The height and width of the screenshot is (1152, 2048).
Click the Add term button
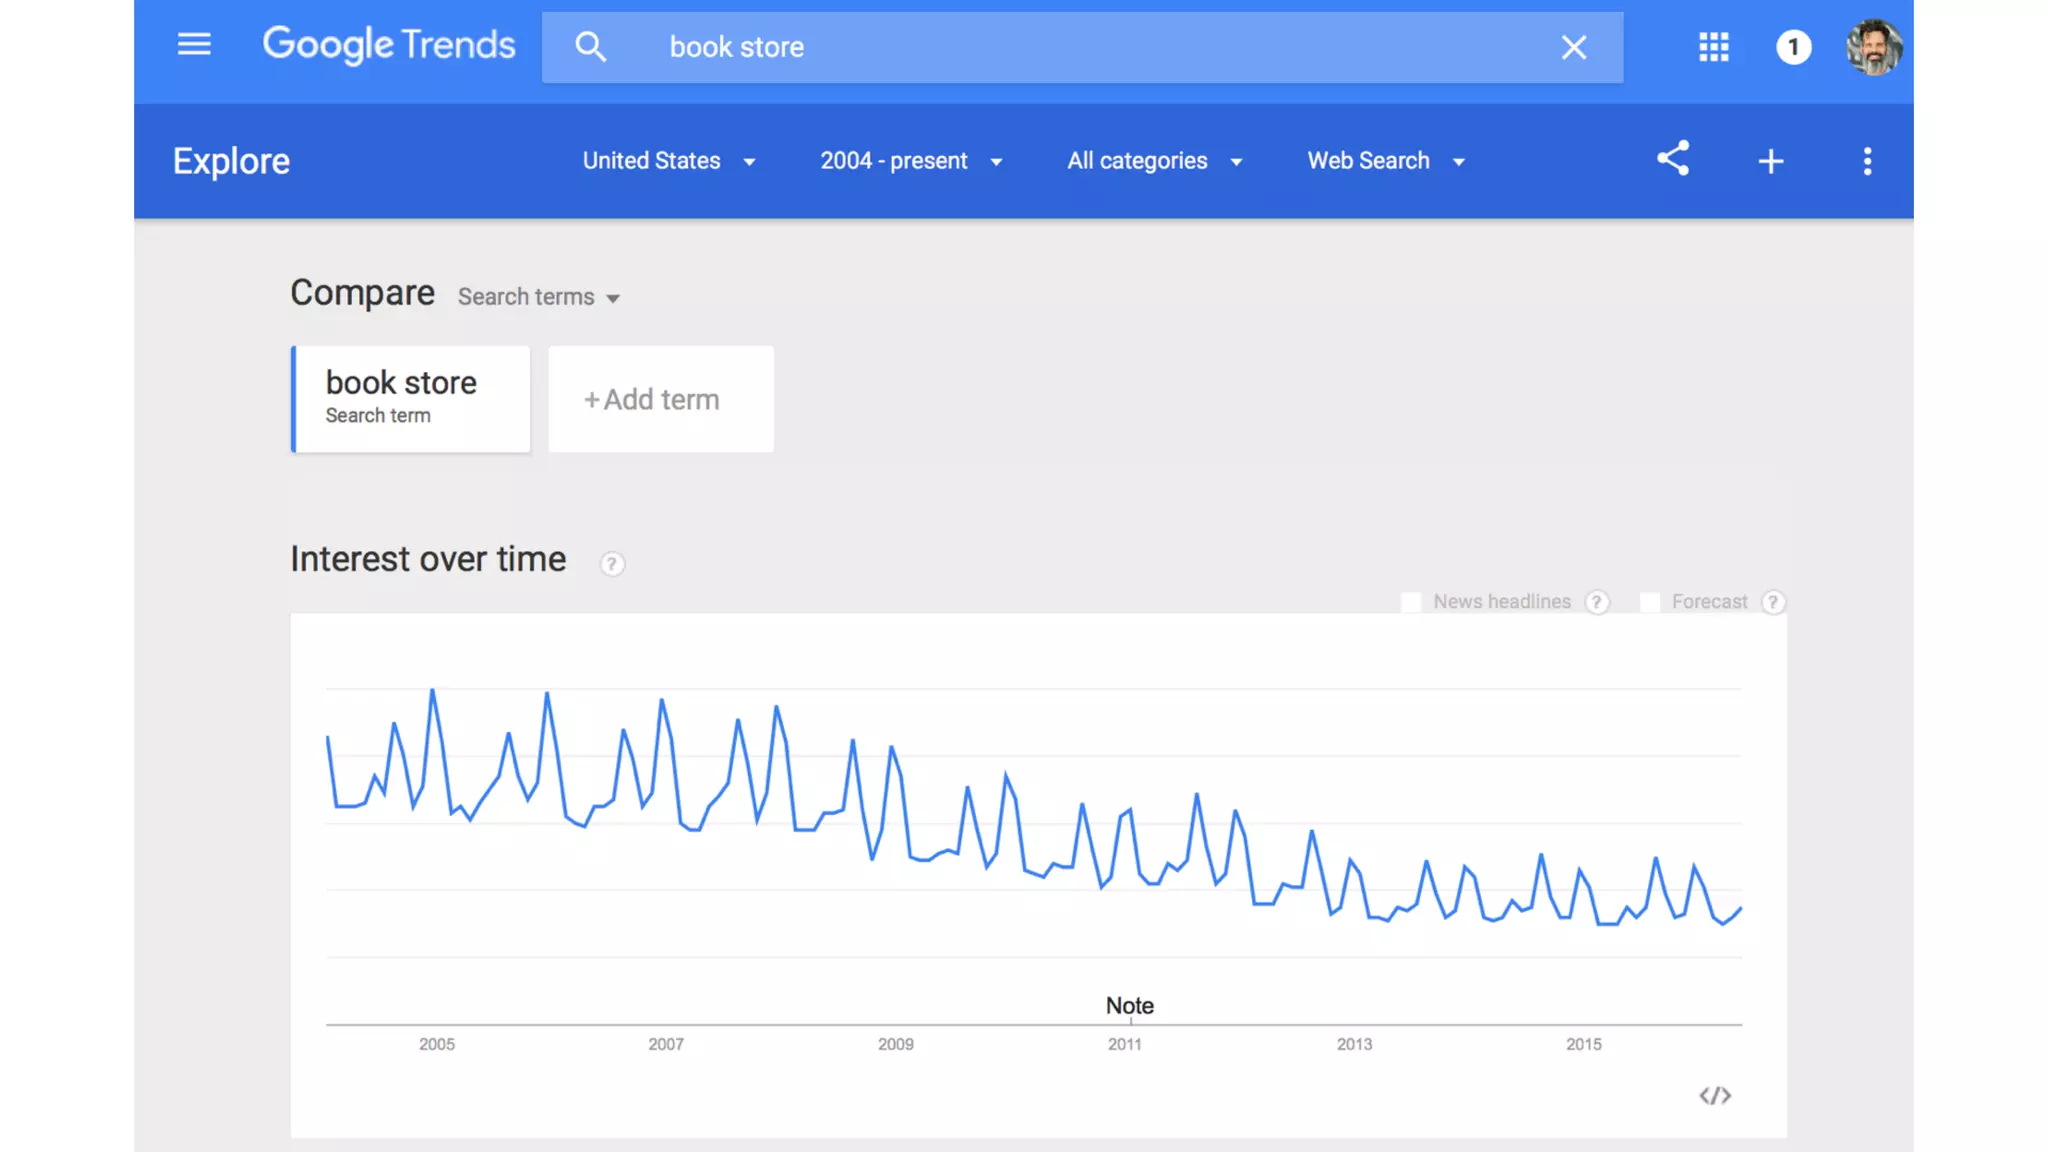click(660, 399)
